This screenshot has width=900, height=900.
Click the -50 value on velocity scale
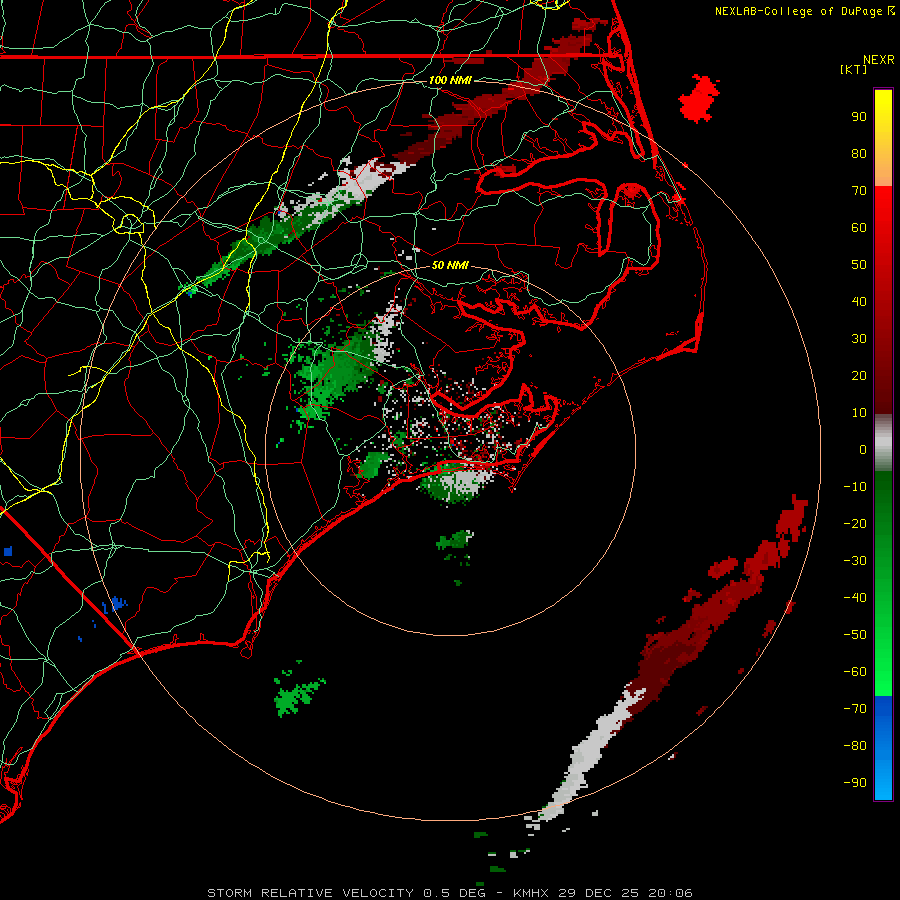click(855, 635)
